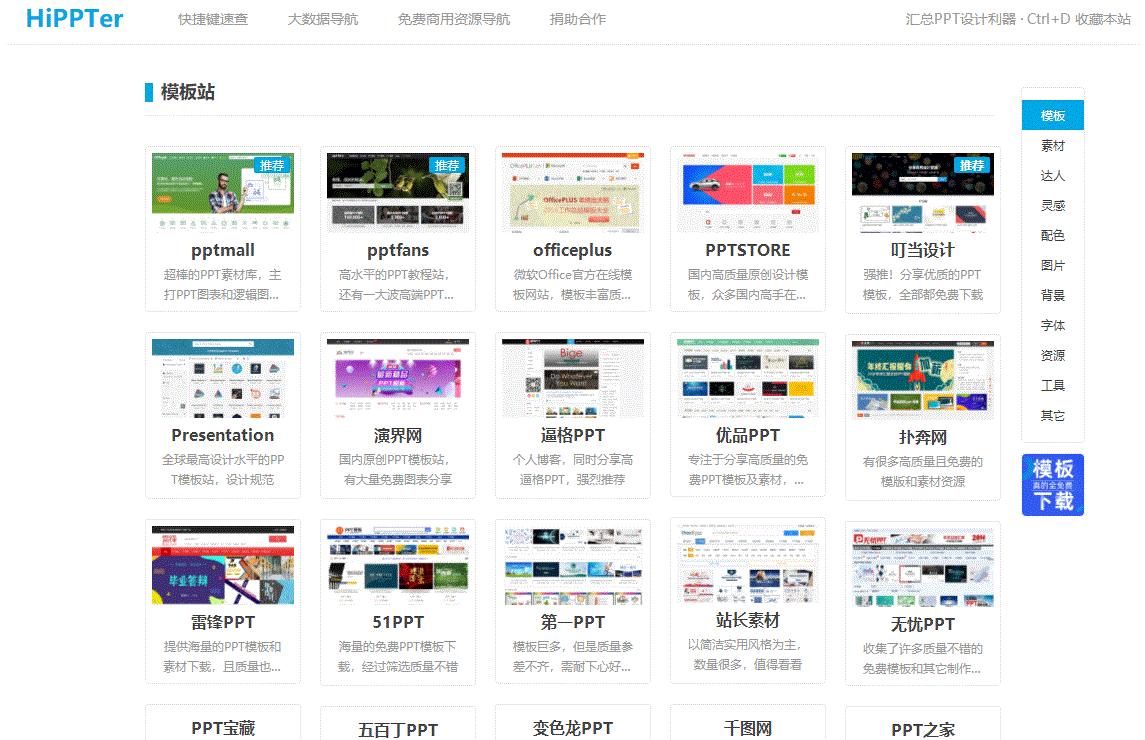Select the 模板 category tab
The image size is (1145, 740).
(1051, 115)
